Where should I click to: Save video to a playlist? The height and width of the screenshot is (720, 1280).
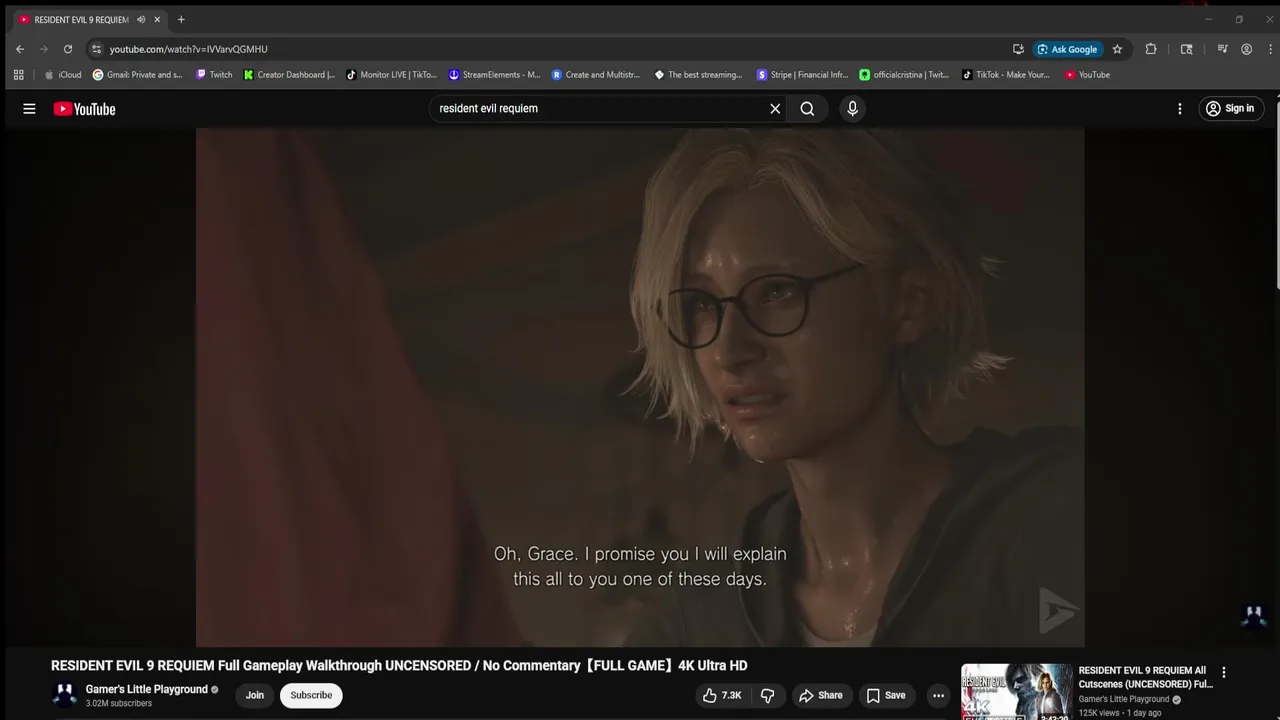click(886, 696)
